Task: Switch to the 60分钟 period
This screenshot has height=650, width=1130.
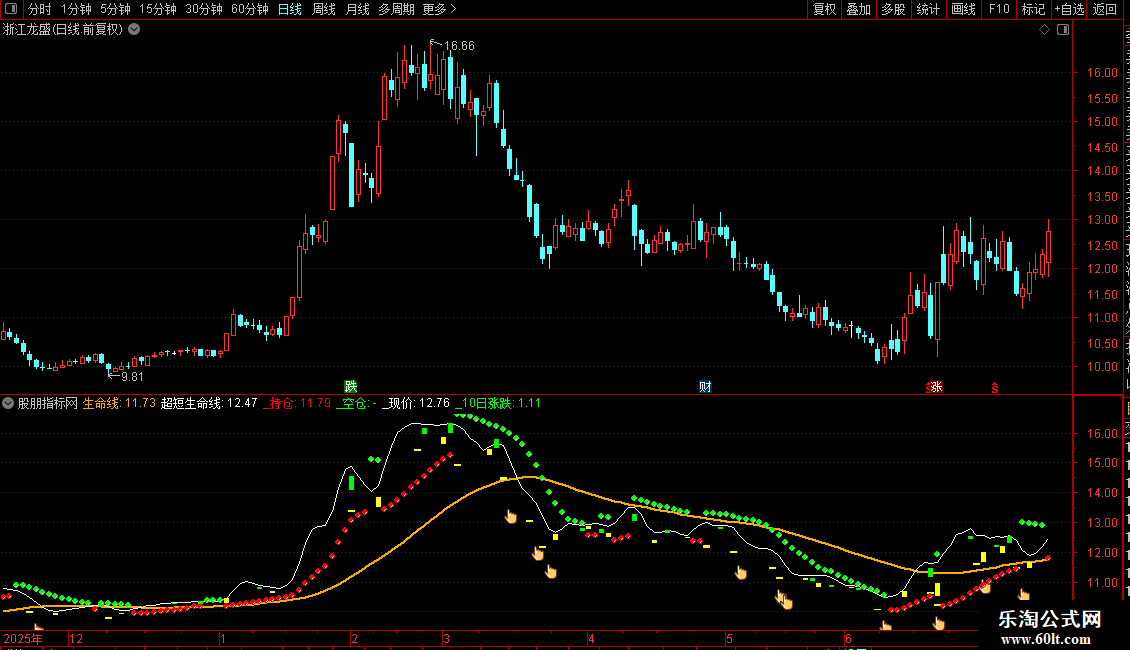Action: [x=250, y=9]
